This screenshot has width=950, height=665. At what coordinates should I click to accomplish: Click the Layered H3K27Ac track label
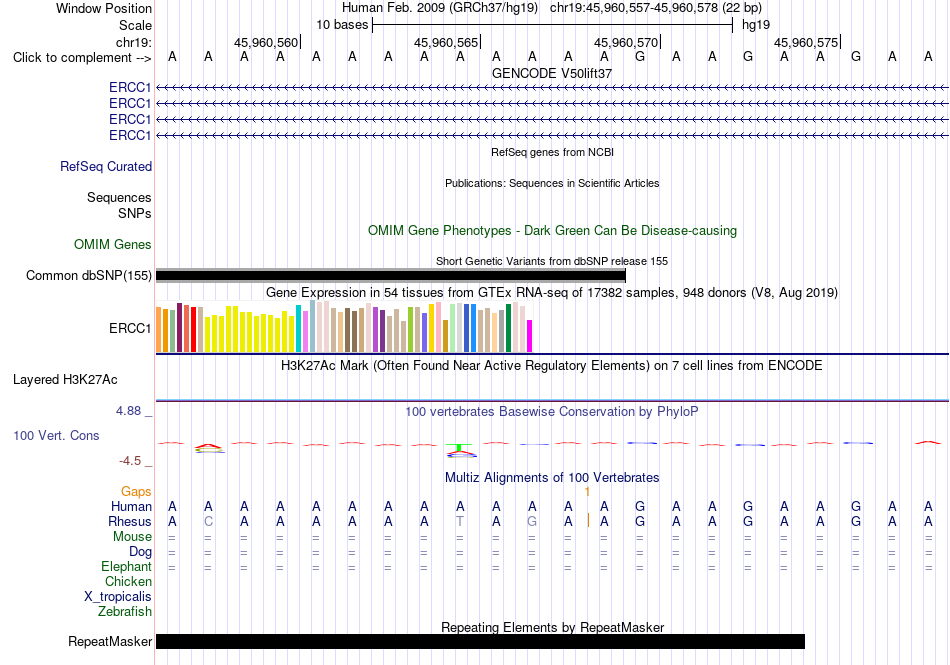[x=65, y=380]
